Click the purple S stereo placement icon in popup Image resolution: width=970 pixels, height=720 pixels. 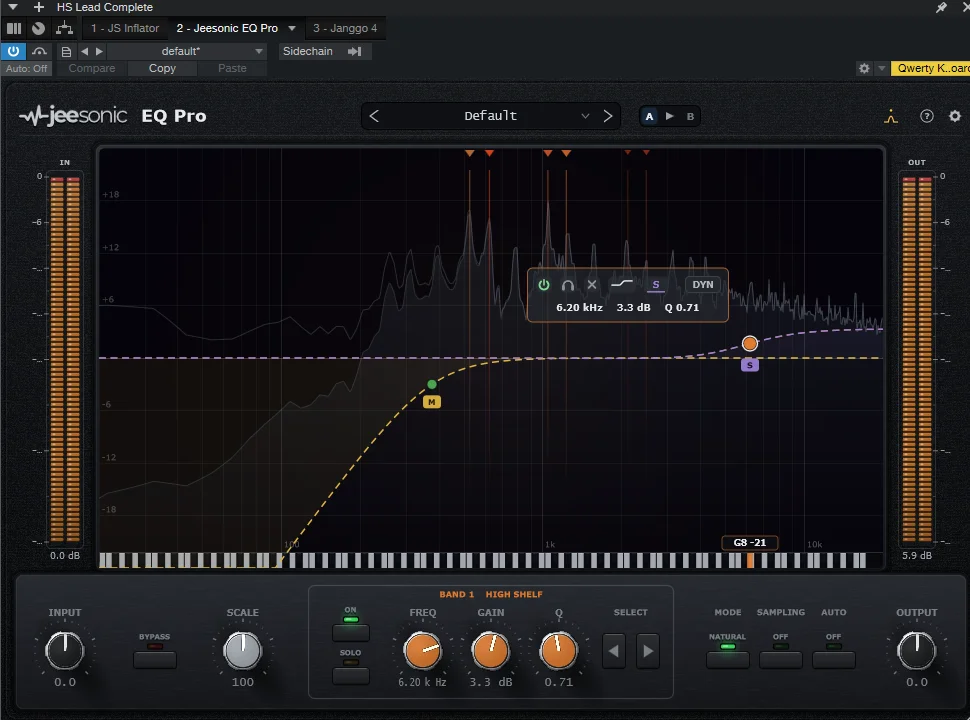[x=656, y=285]
